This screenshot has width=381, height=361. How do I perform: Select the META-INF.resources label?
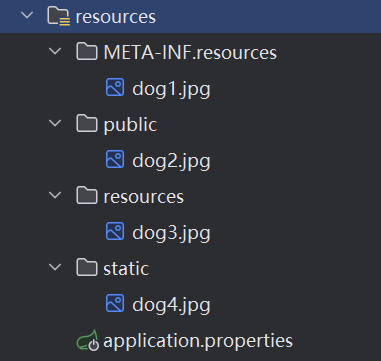click(x=190, y=53)
